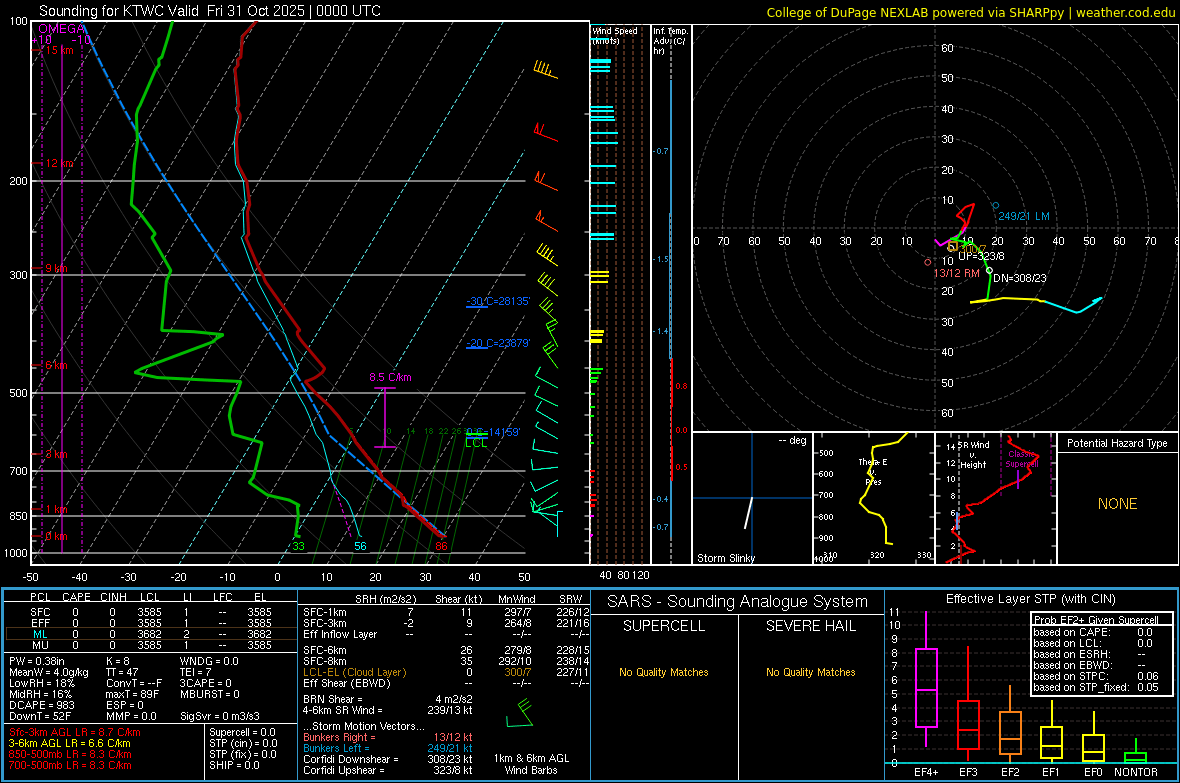Click the Potential Hazard Type header
Viewport: 1180px width, 783px height.
[x=1117, y=443]
